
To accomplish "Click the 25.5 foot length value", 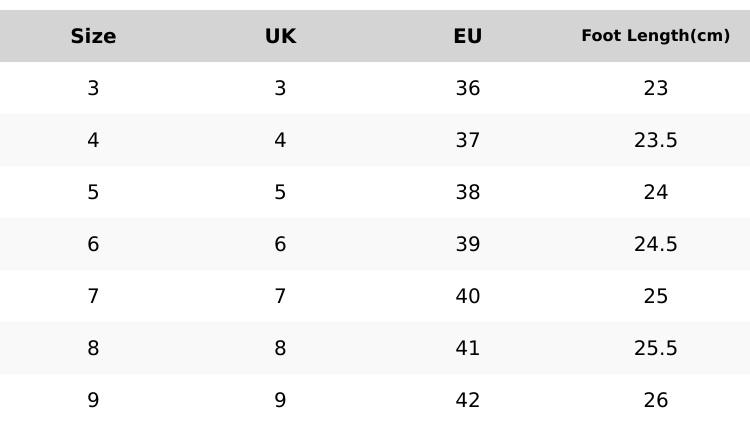I will pyautogui.click(x=656, y=348).
